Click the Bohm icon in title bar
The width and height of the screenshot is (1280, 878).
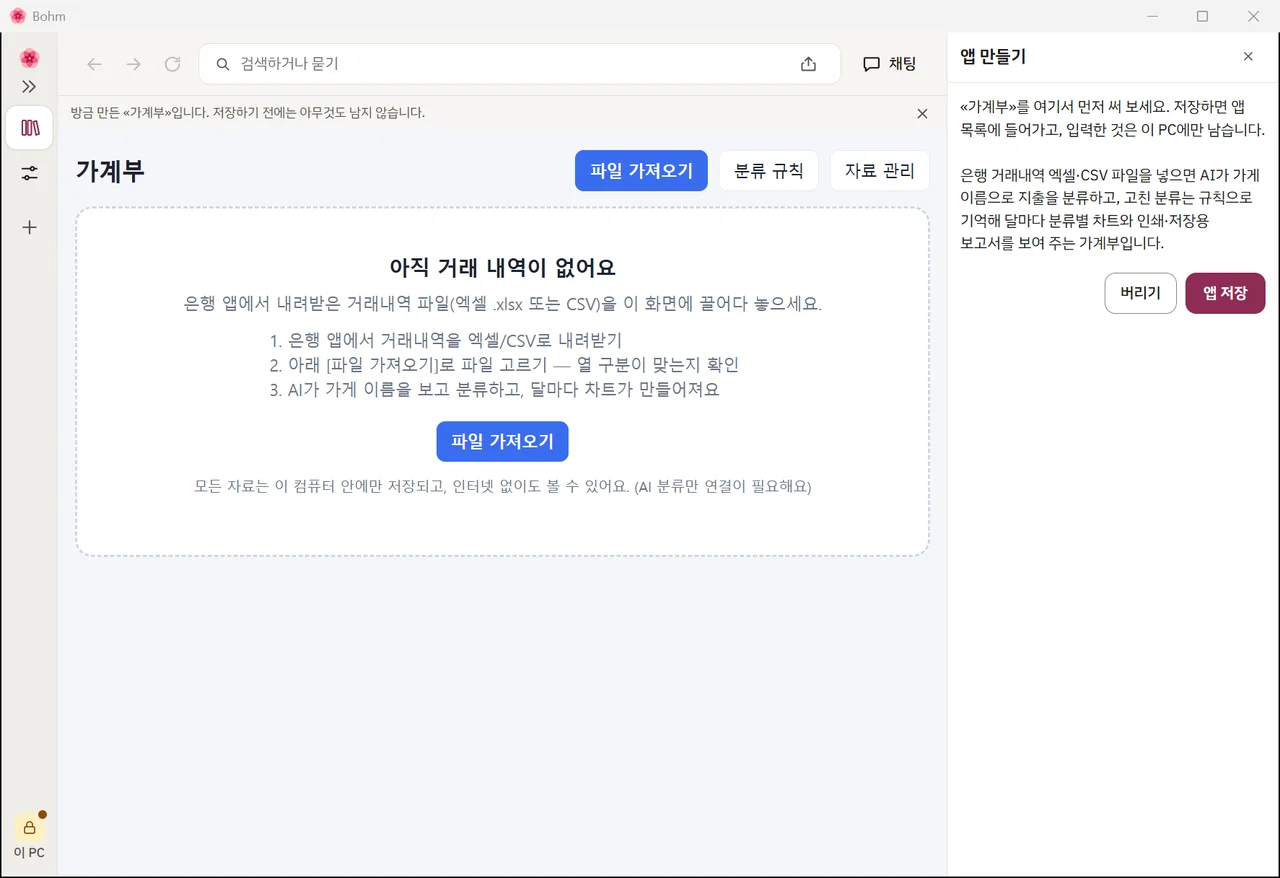(x=17, y=16)
